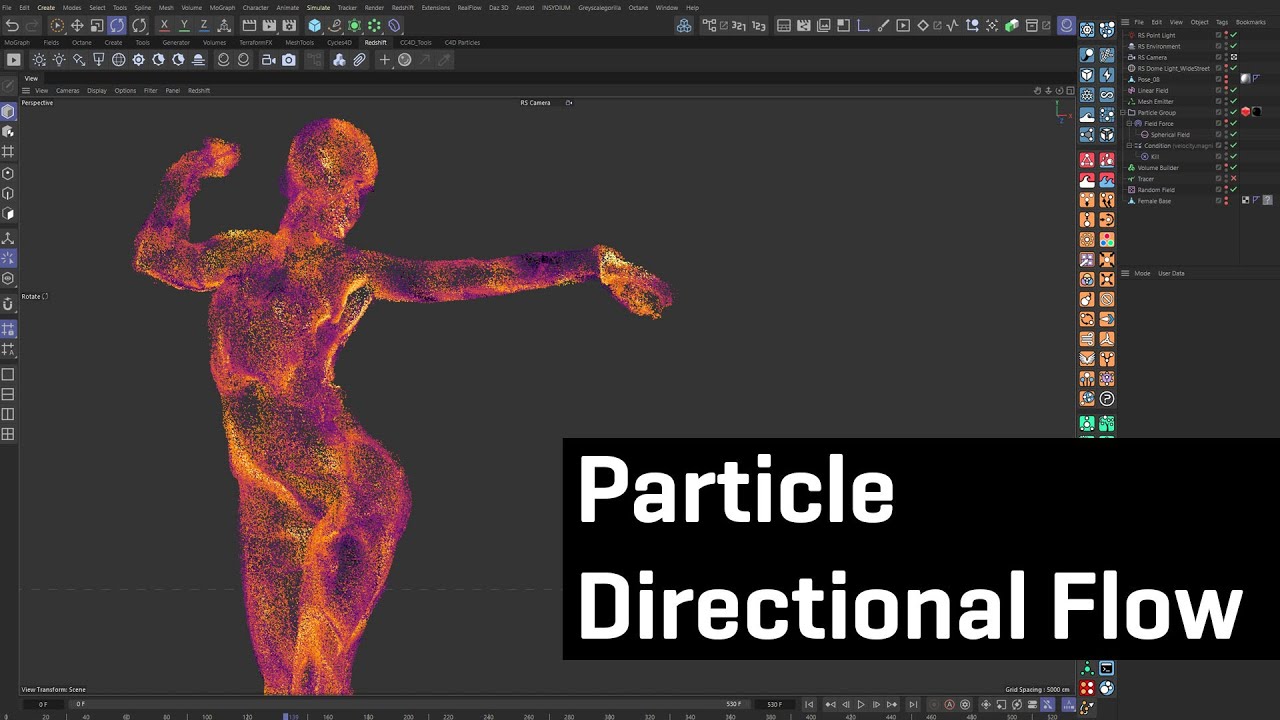The height and width of the screenshot is (720, 1280).
Task: Lock the Y axis
Action: point(184,25)
